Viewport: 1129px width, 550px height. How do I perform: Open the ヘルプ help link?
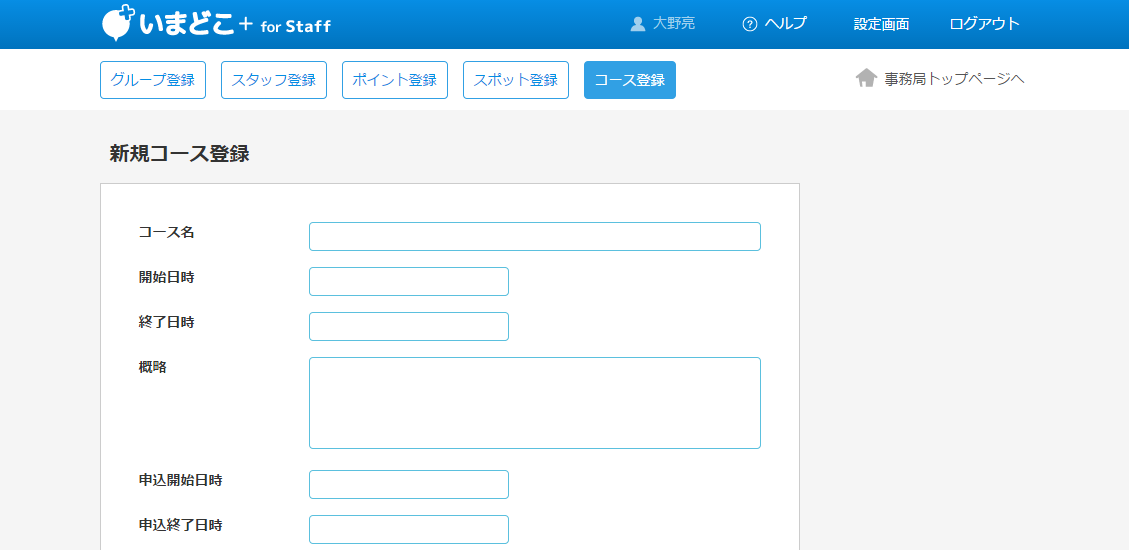[x=785, y=24]
